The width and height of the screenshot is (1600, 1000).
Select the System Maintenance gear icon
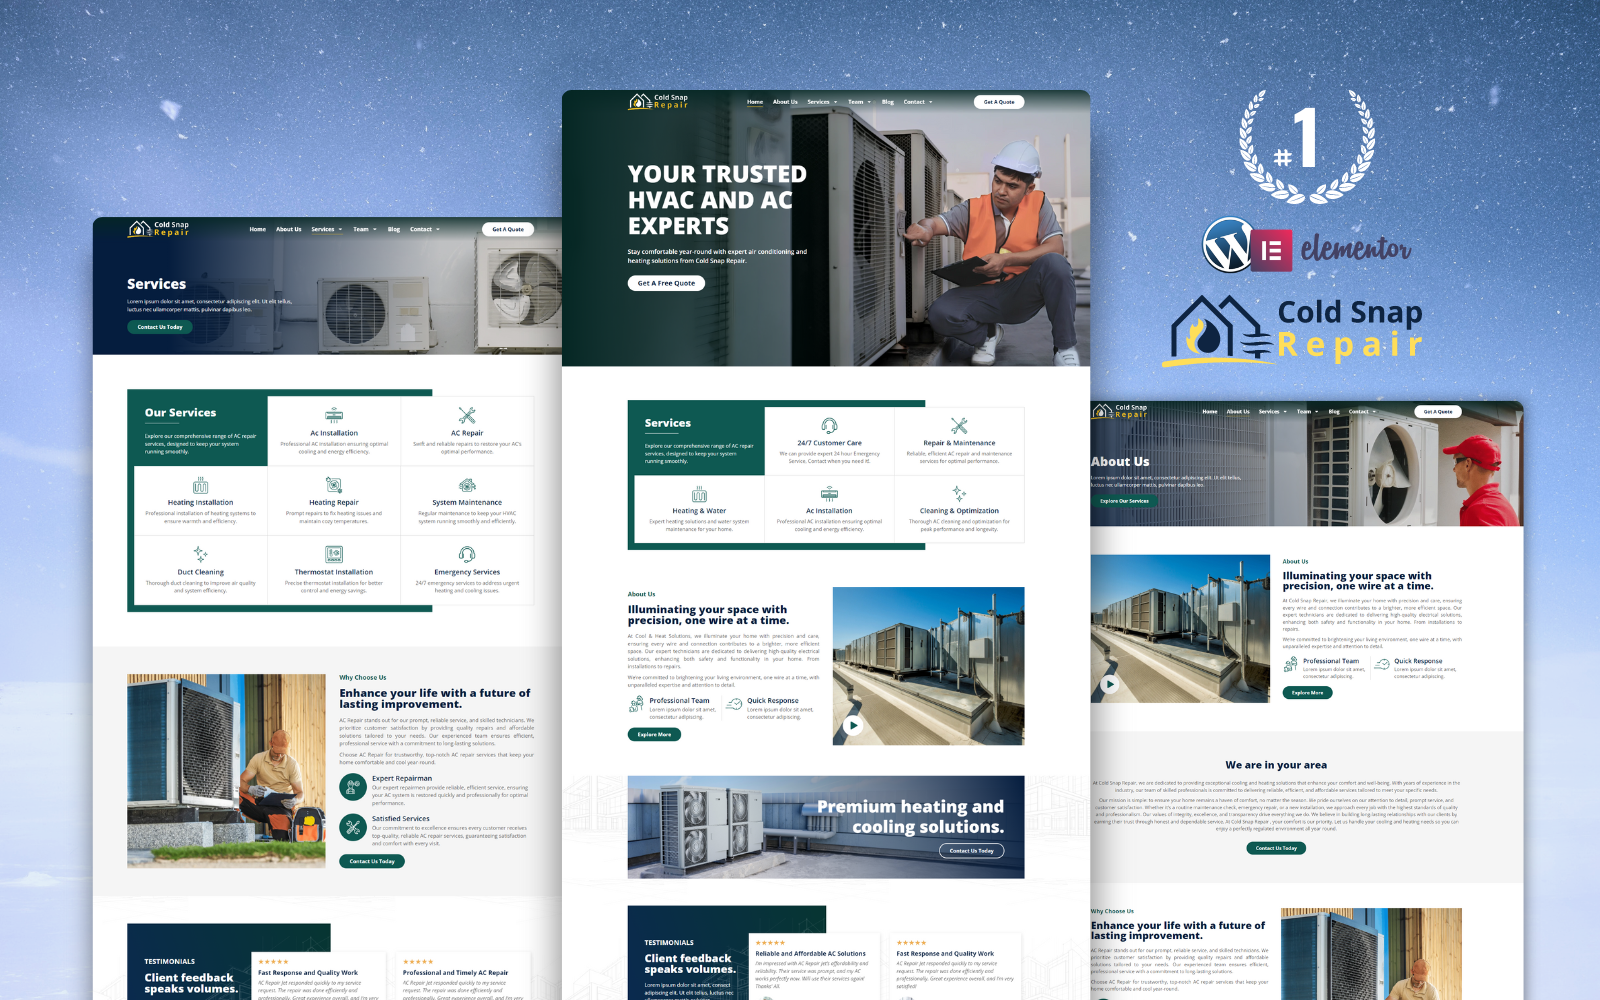pos(467,485)
